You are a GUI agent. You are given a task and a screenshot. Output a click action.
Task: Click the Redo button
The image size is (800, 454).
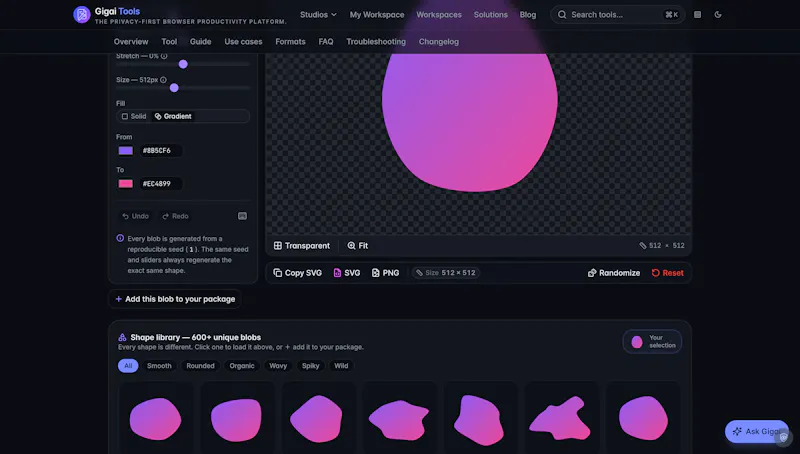176,216
